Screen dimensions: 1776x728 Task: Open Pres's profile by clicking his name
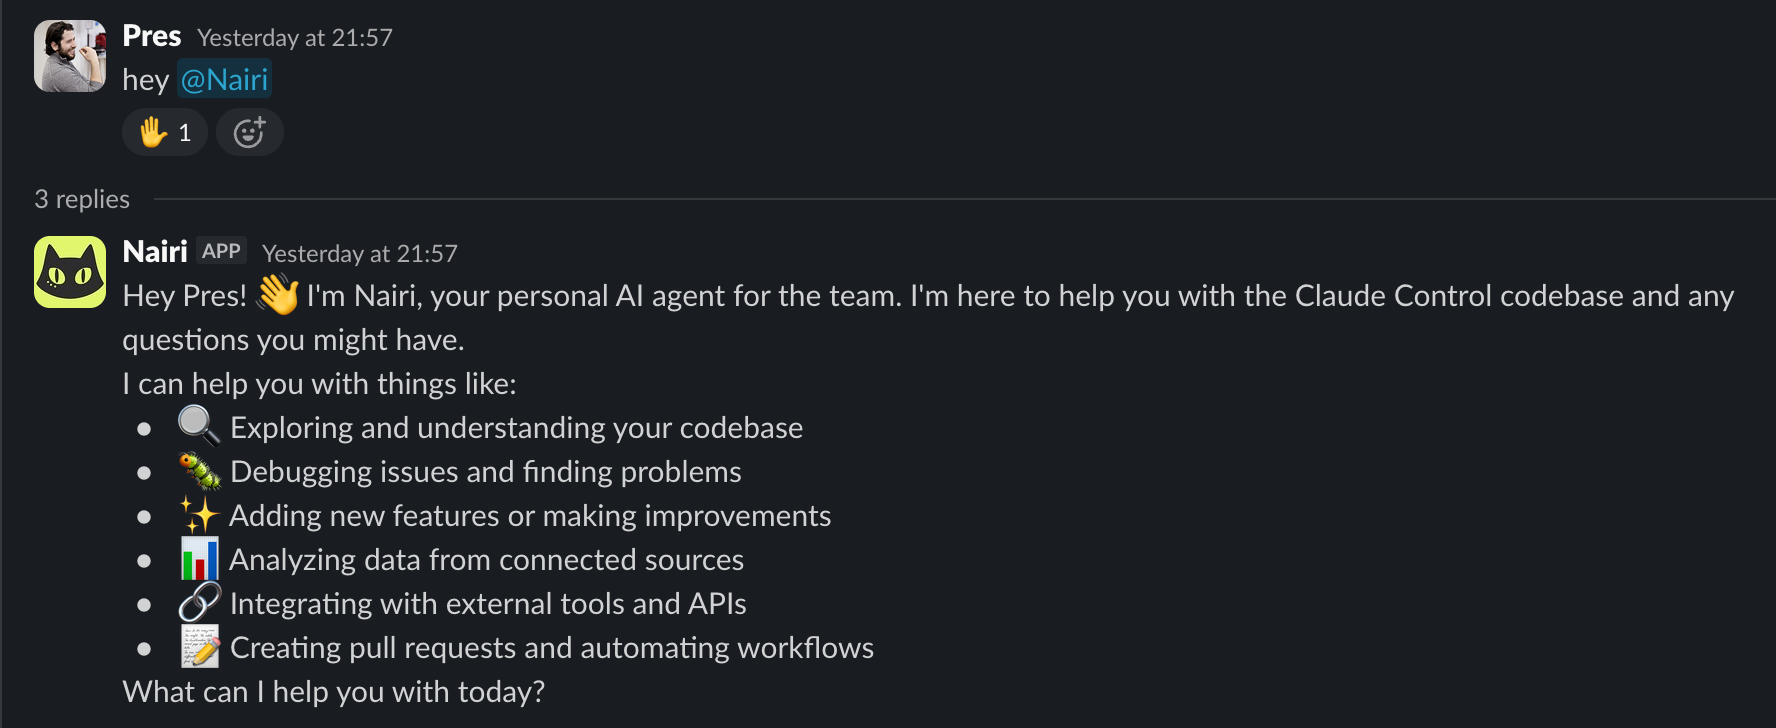click(x=151, y=36)
